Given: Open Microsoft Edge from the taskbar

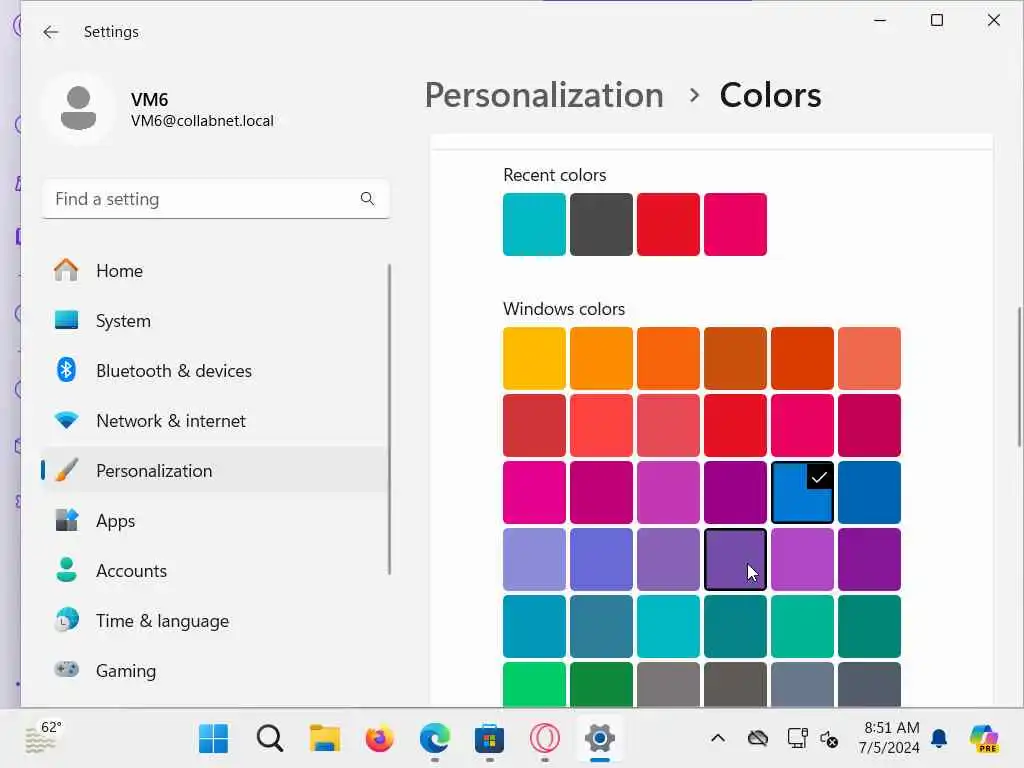Looking at the screenshot, I should tap(434, 739).
